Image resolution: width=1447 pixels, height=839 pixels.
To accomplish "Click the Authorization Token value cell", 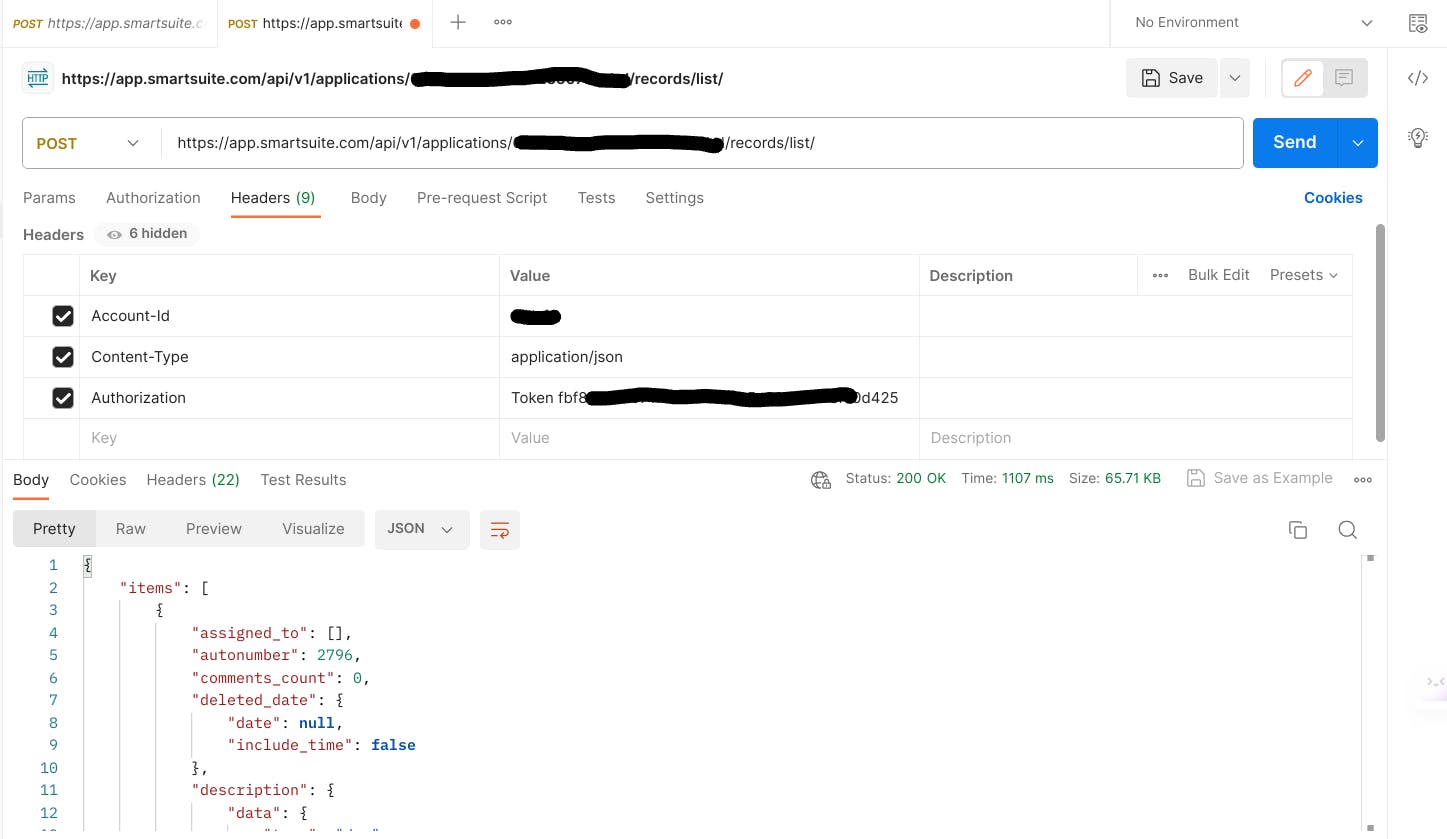I will pyautogui.click(x=709, y=398).
